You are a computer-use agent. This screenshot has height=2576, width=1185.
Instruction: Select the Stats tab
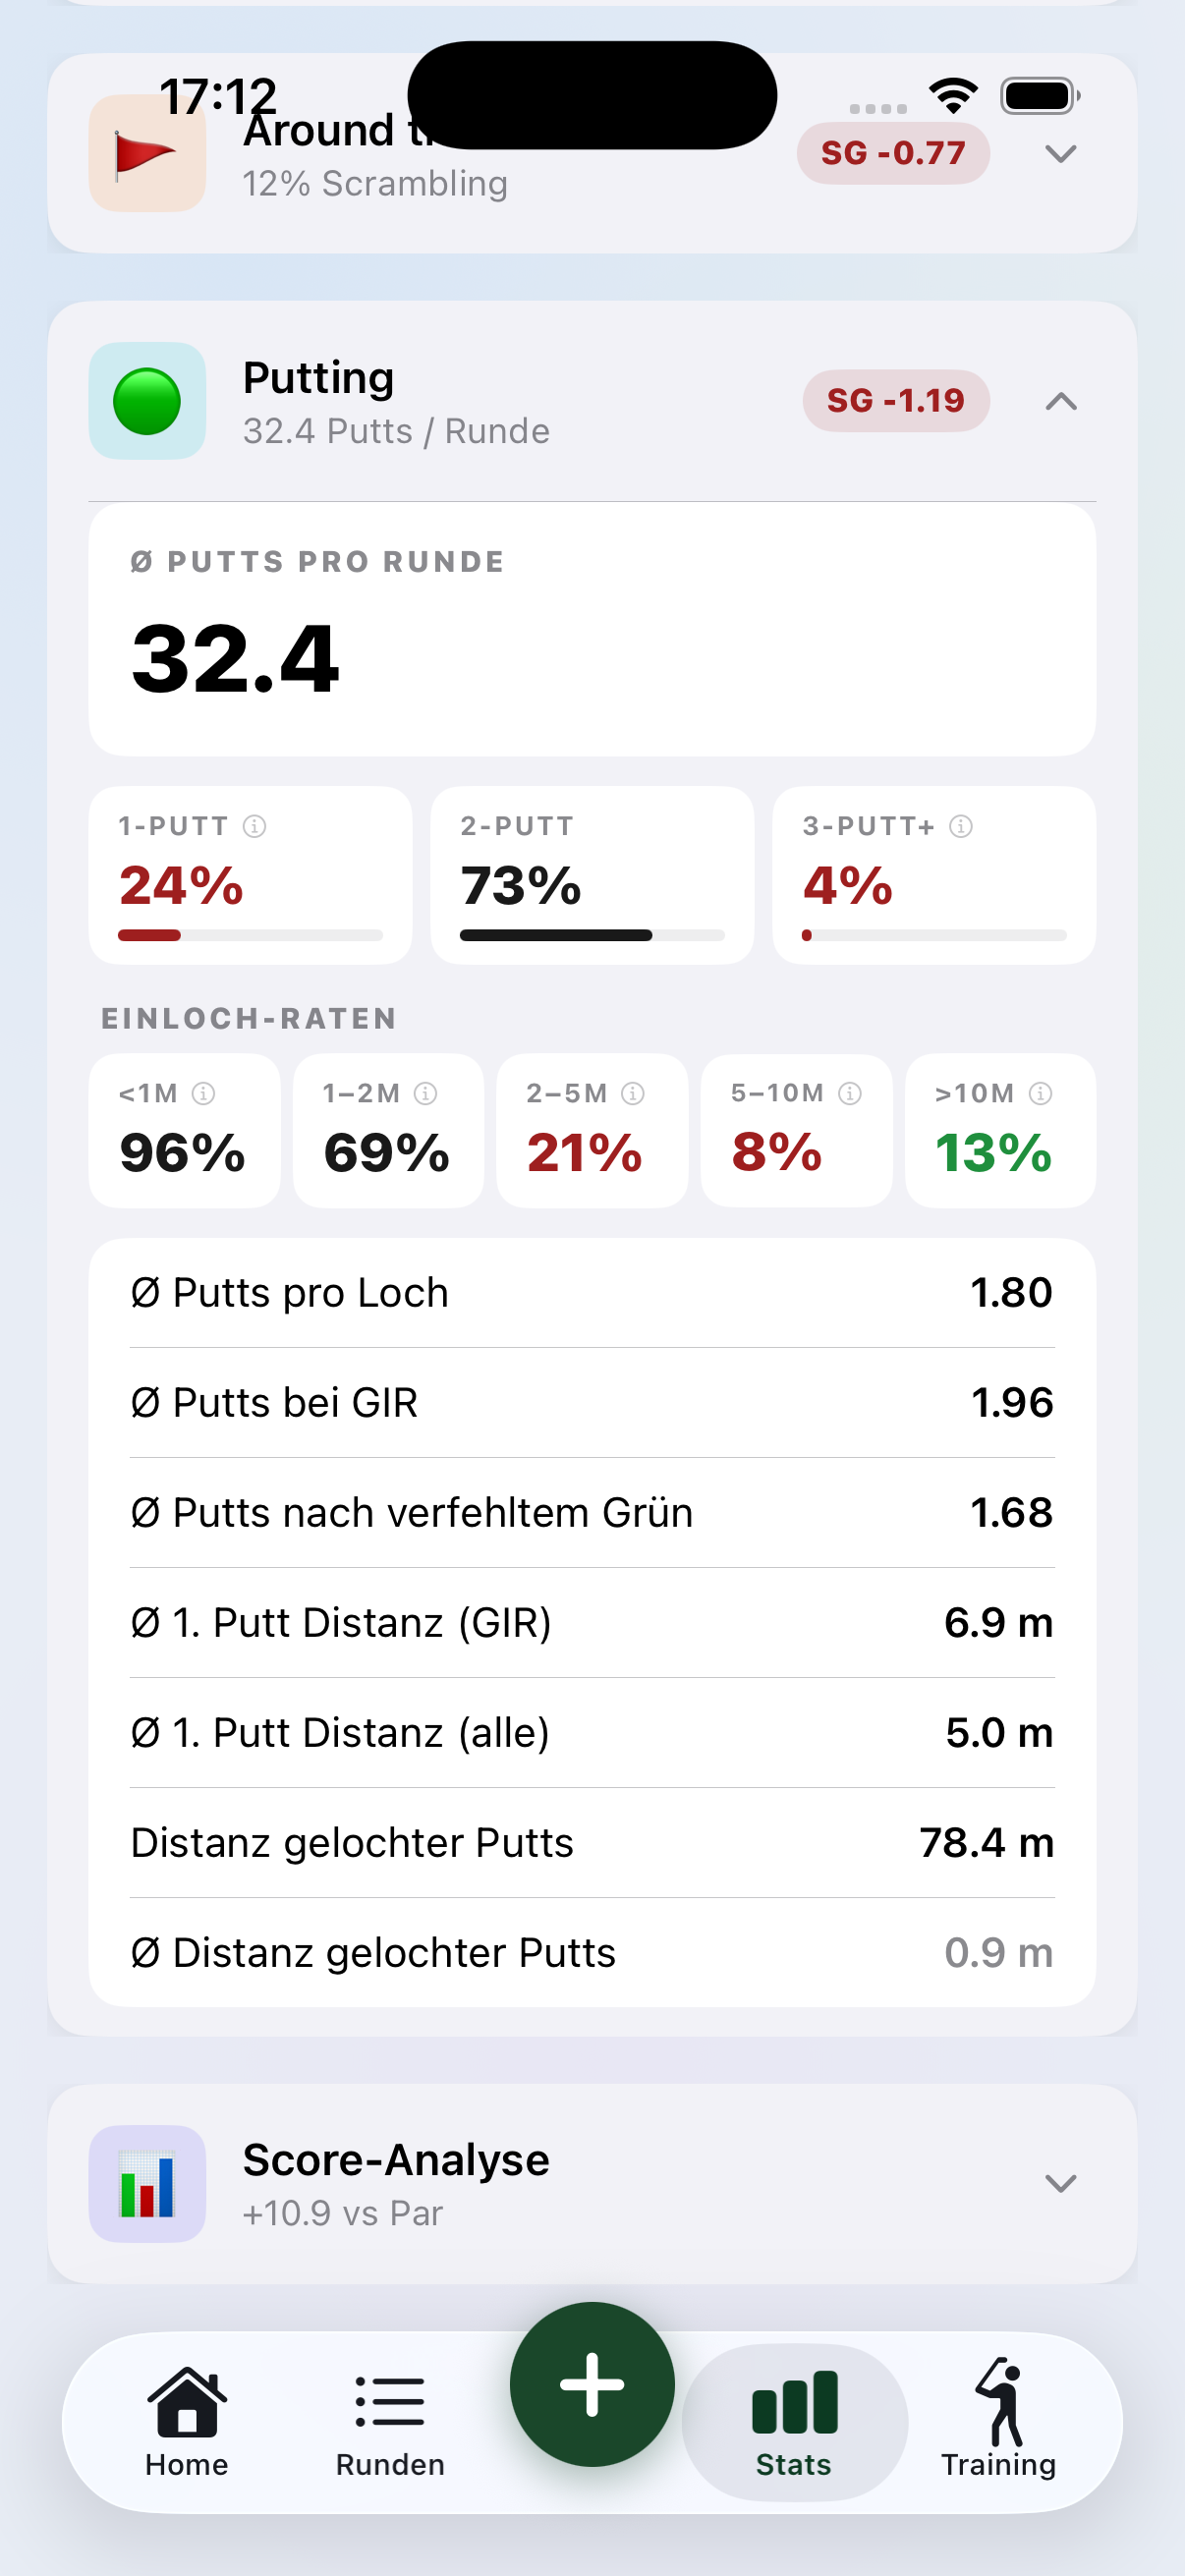click(794, 2422)
